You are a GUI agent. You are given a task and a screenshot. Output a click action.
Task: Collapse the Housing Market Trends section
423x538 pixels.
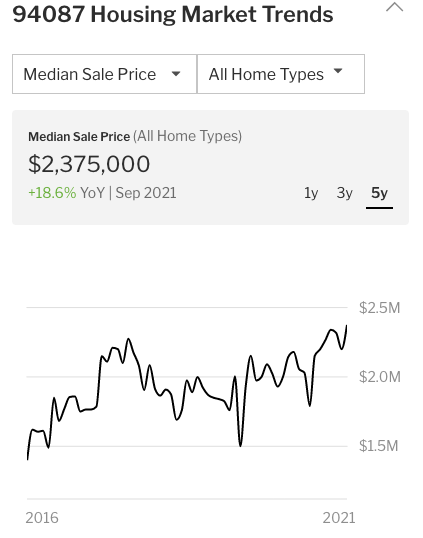click(395, 7)
